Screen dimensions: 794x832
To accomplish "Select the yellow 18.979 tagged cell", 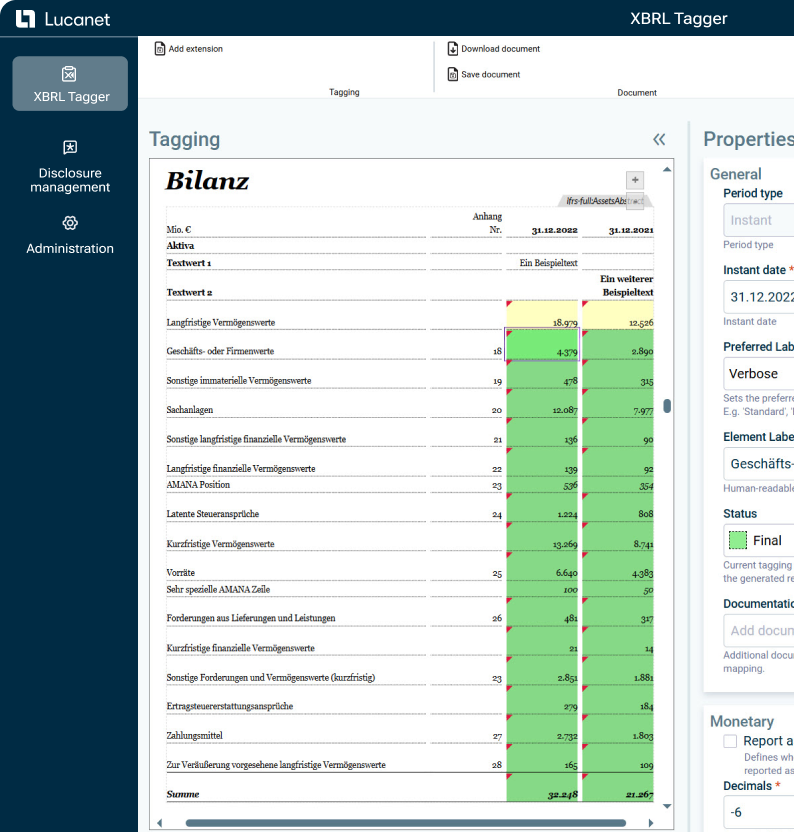I will (x=542, y=317).
